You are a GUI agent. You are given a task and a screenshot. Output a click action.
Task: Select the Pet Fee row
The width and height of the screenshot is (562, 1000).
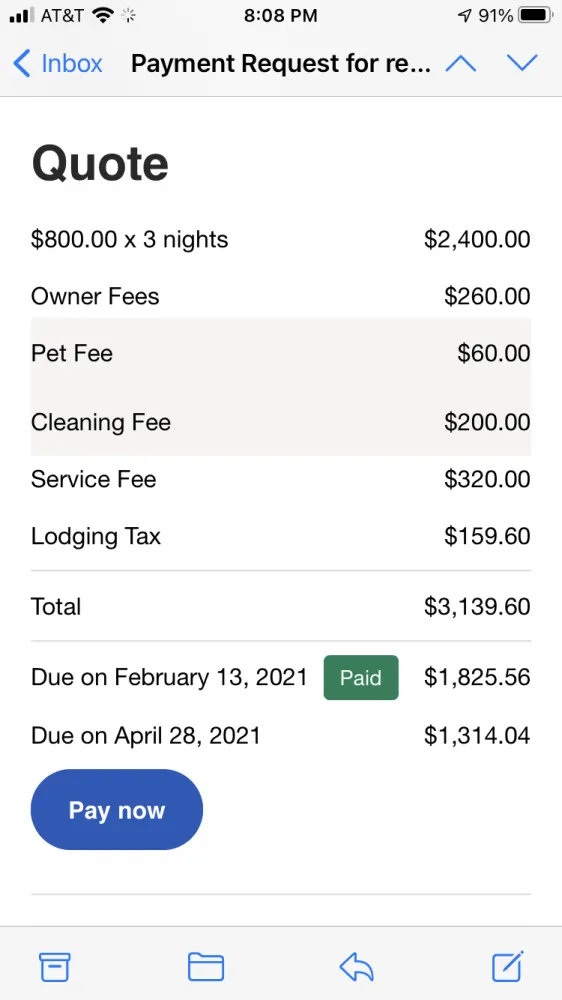(281, 353)
